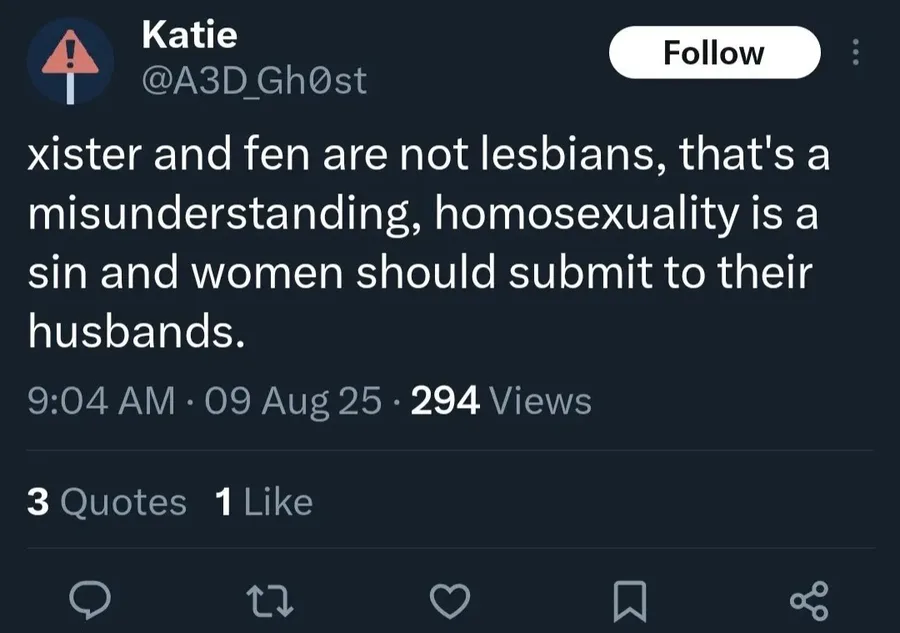This screenshot has height=633, width=900.
Task: Click the word 'misunderstanding,' in the tweet
Action: [223, 215]
